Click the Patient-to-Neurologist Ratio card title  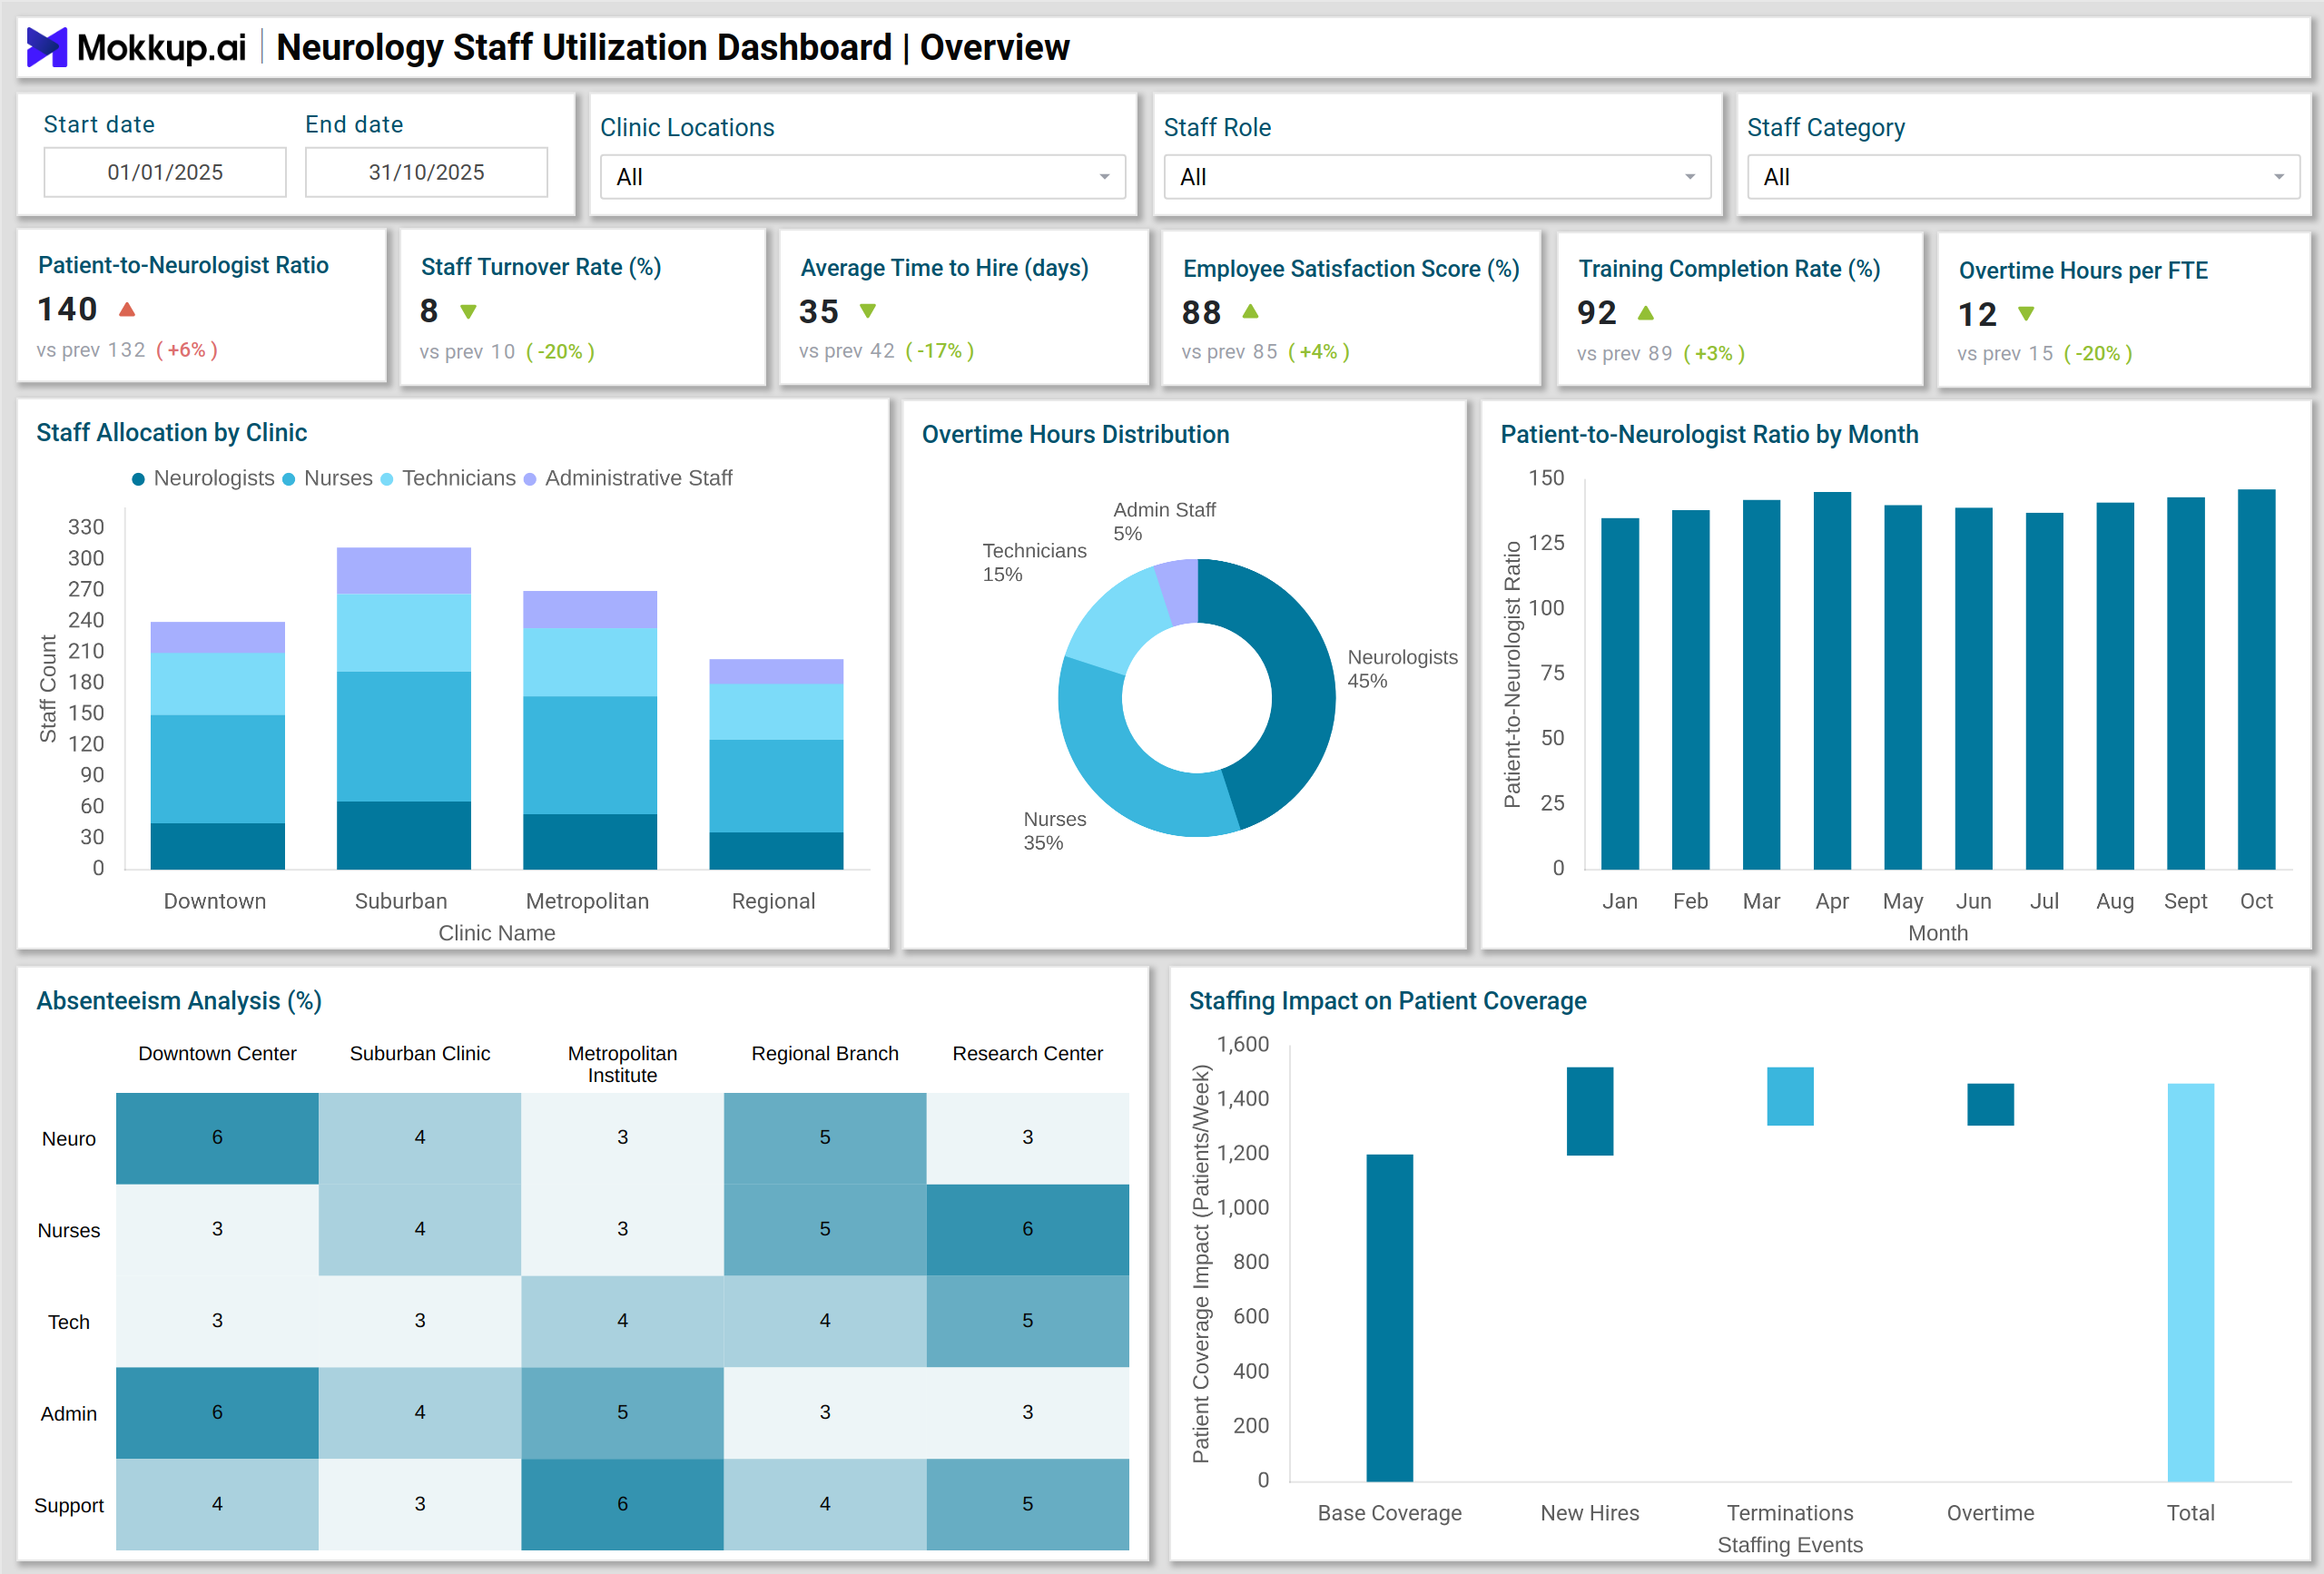(x=183, y=265)
